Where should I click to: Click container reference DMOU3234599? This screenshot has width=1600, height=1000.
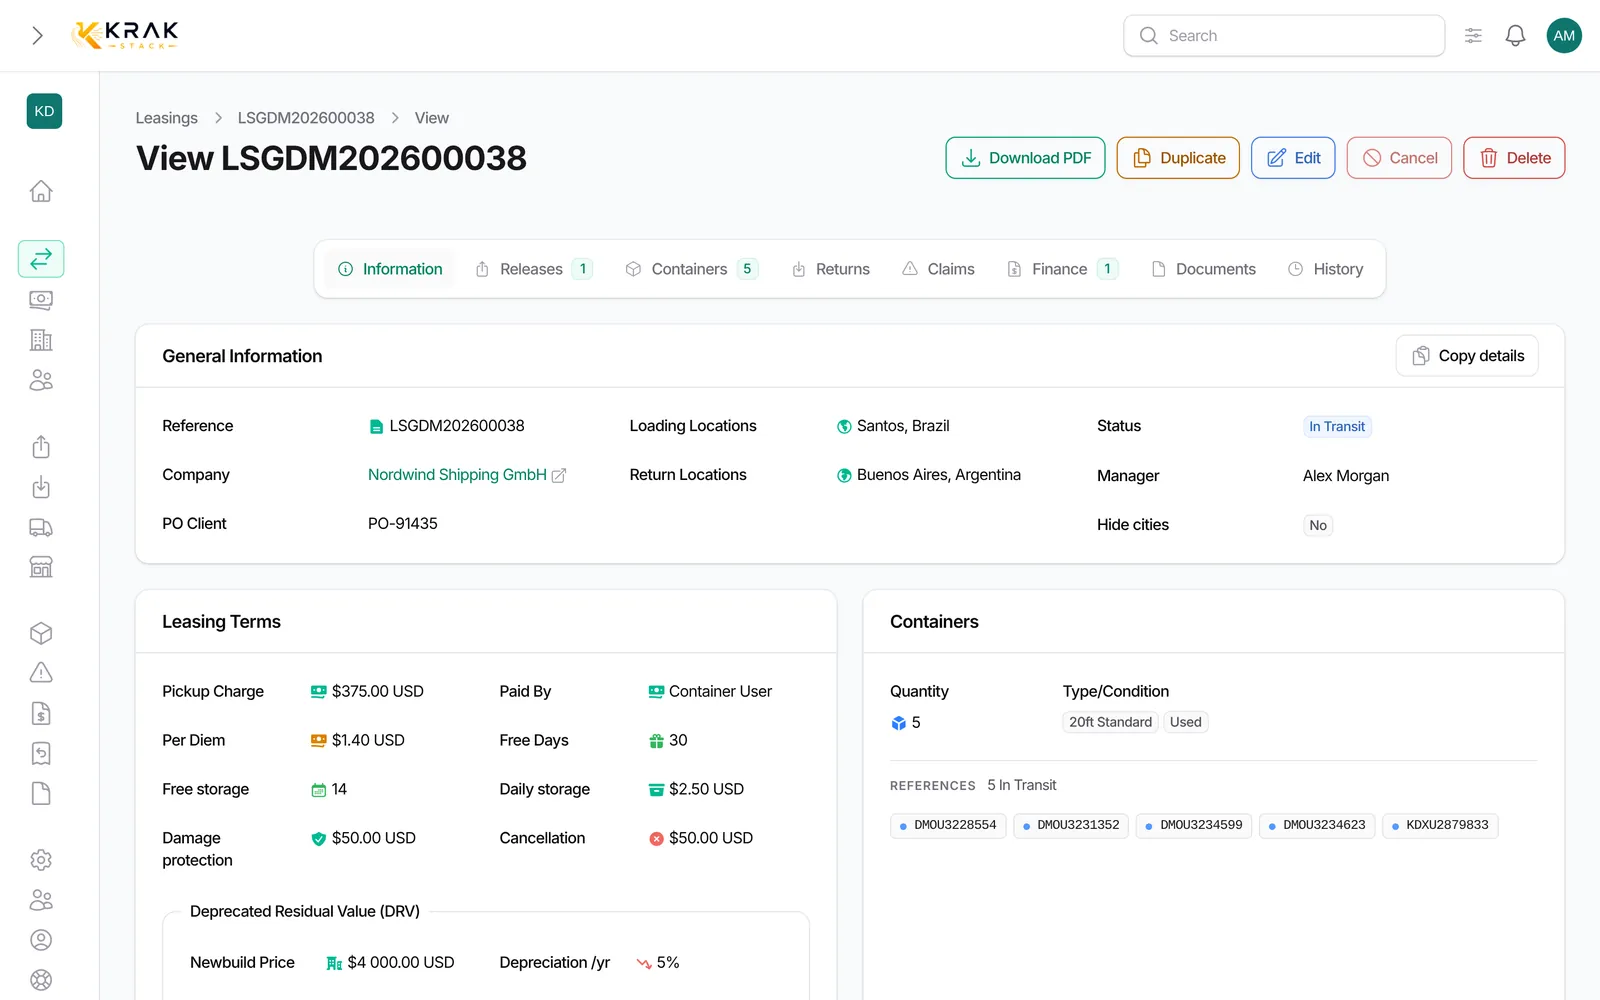(x=1194, y=826)
